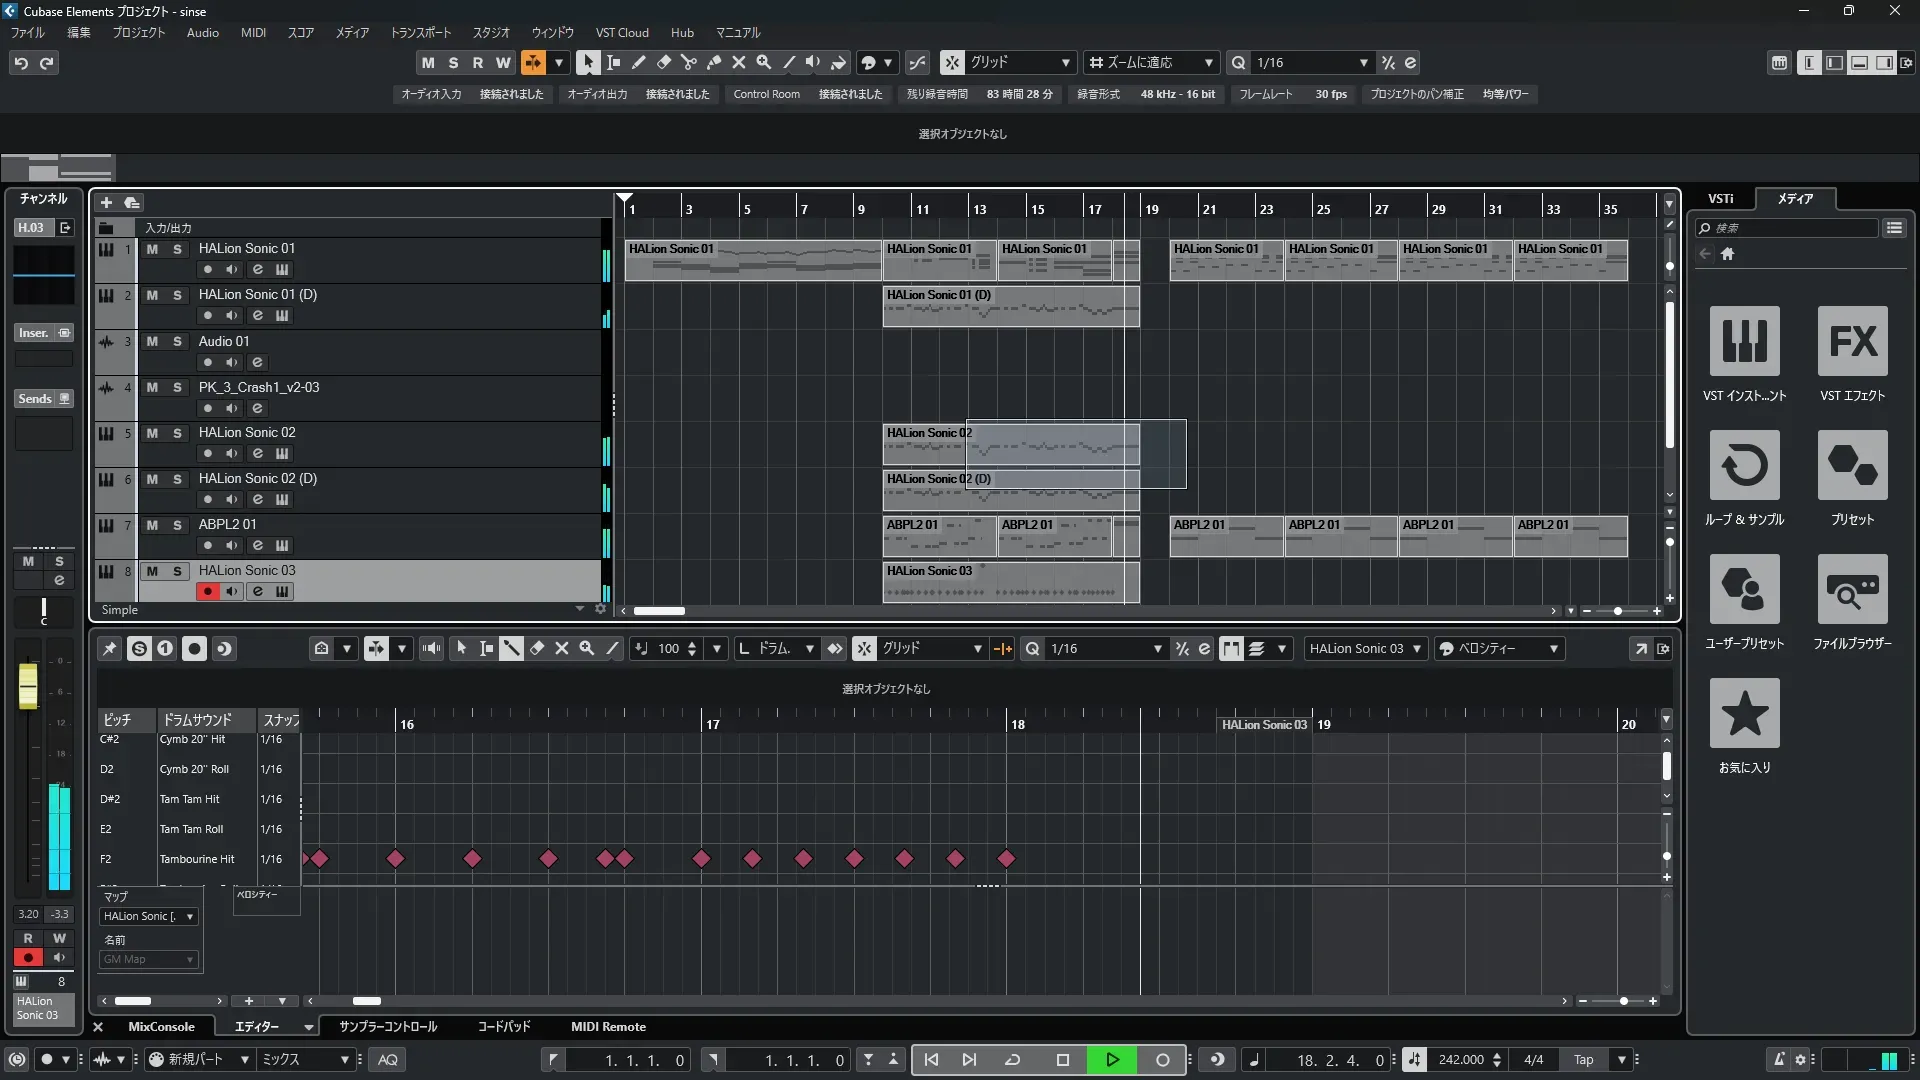The height and width of the screenshot is (1080, 1920).
Task: Solo the ABPL2 01 track
Action: click(177, 525)
